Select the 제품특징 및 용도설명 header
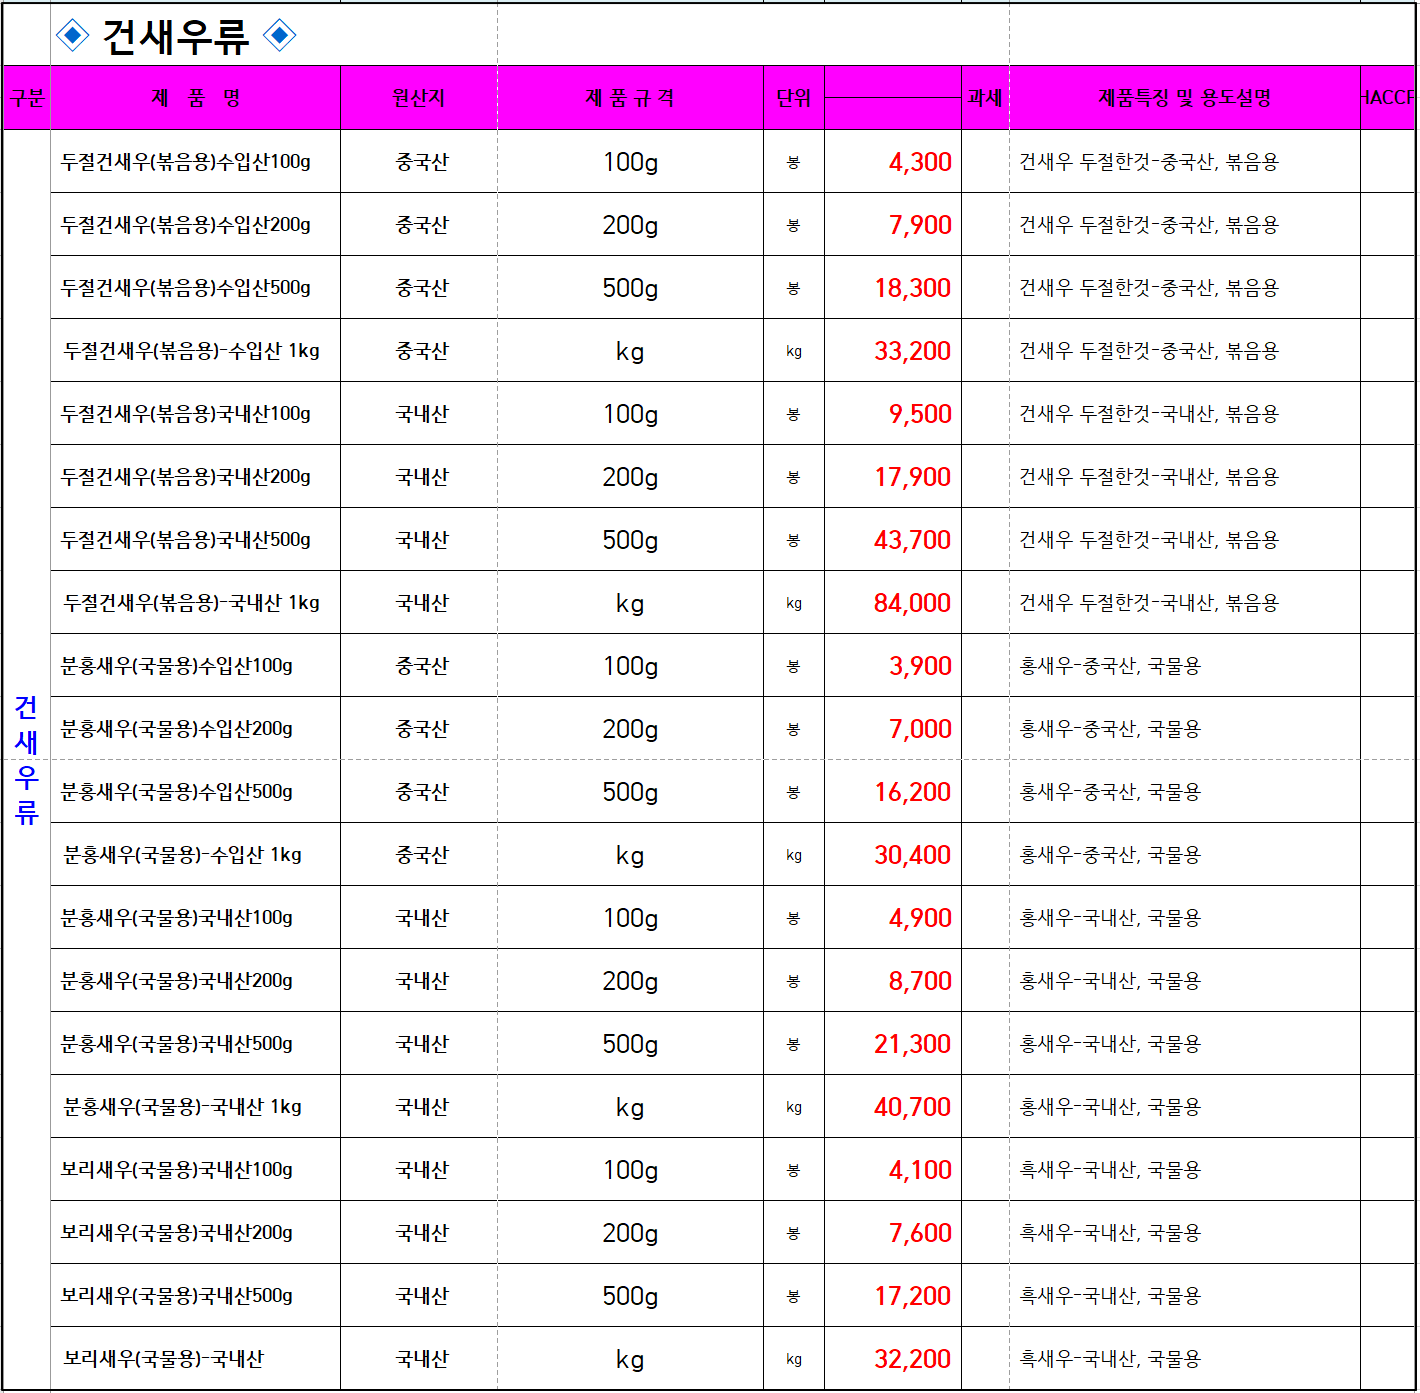This screenshot has height=1393, width=1420. 1185,98
